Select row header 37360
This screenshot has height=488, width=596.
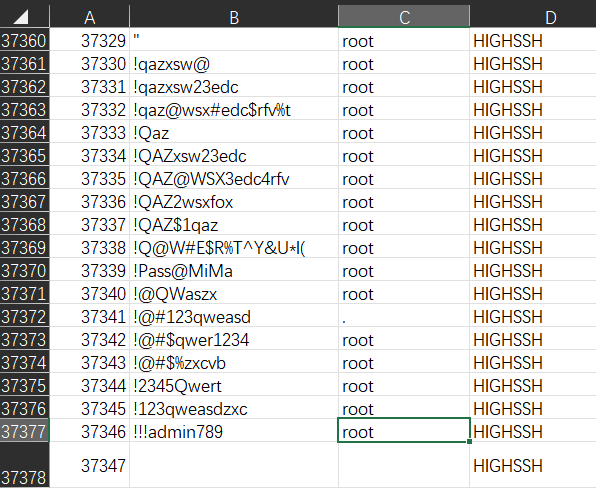pyautogui.click(x=24, y=41)
